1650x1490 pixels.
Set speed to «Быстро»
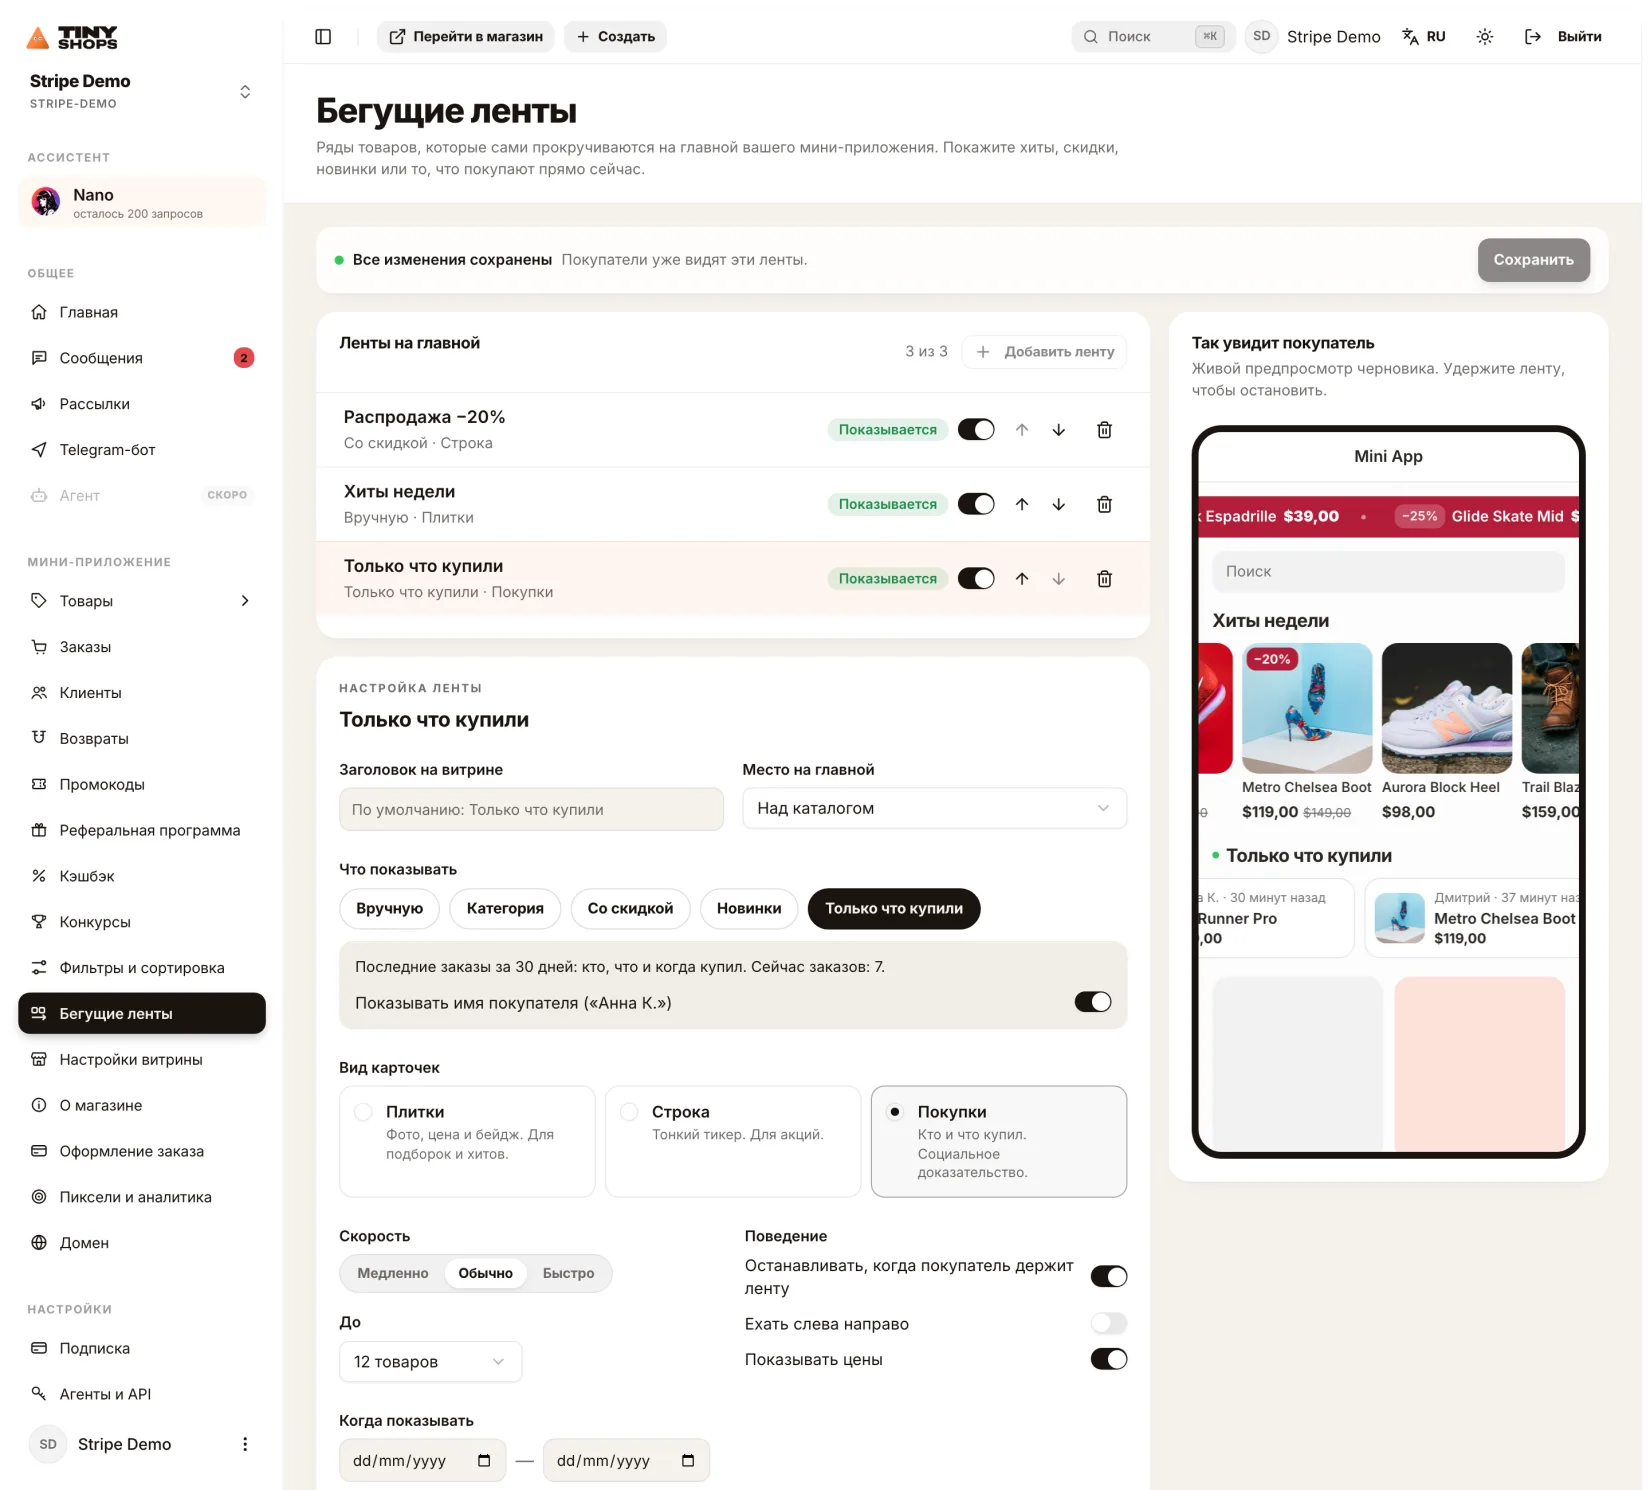(568, 1273)
